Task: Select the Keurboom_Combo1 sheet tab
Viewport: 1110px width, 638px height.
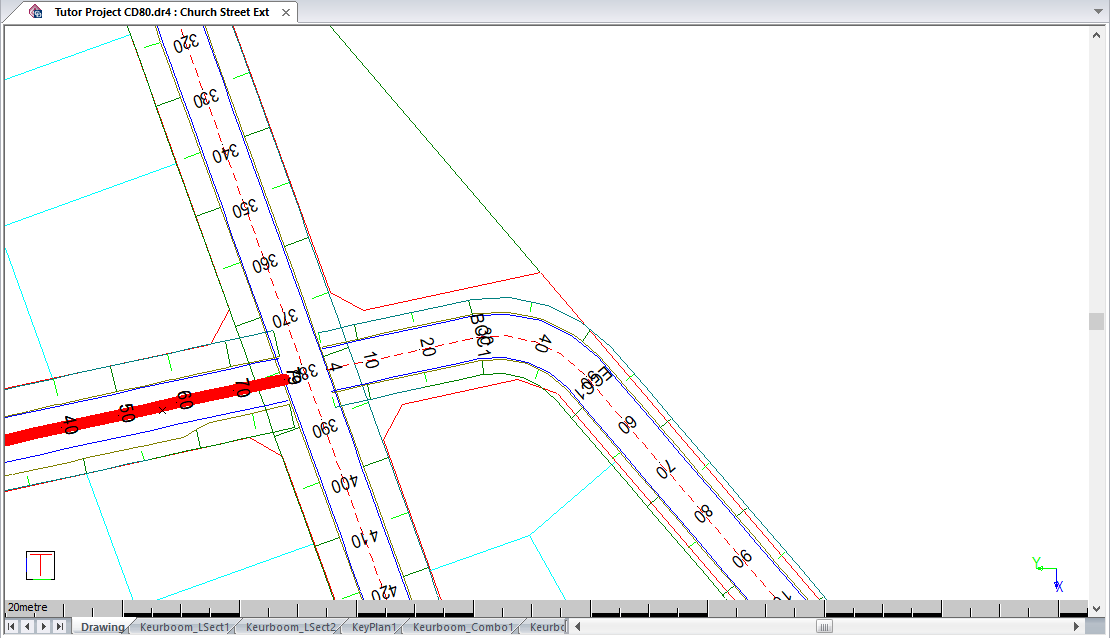Action: (x=462, y=627)
